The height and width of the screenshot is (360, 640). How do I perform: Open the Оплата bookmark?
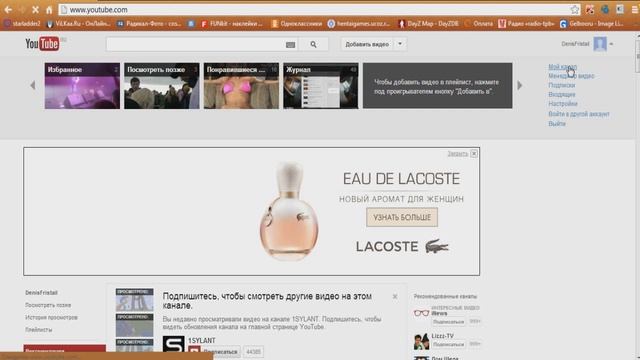[x=479, y=24]
